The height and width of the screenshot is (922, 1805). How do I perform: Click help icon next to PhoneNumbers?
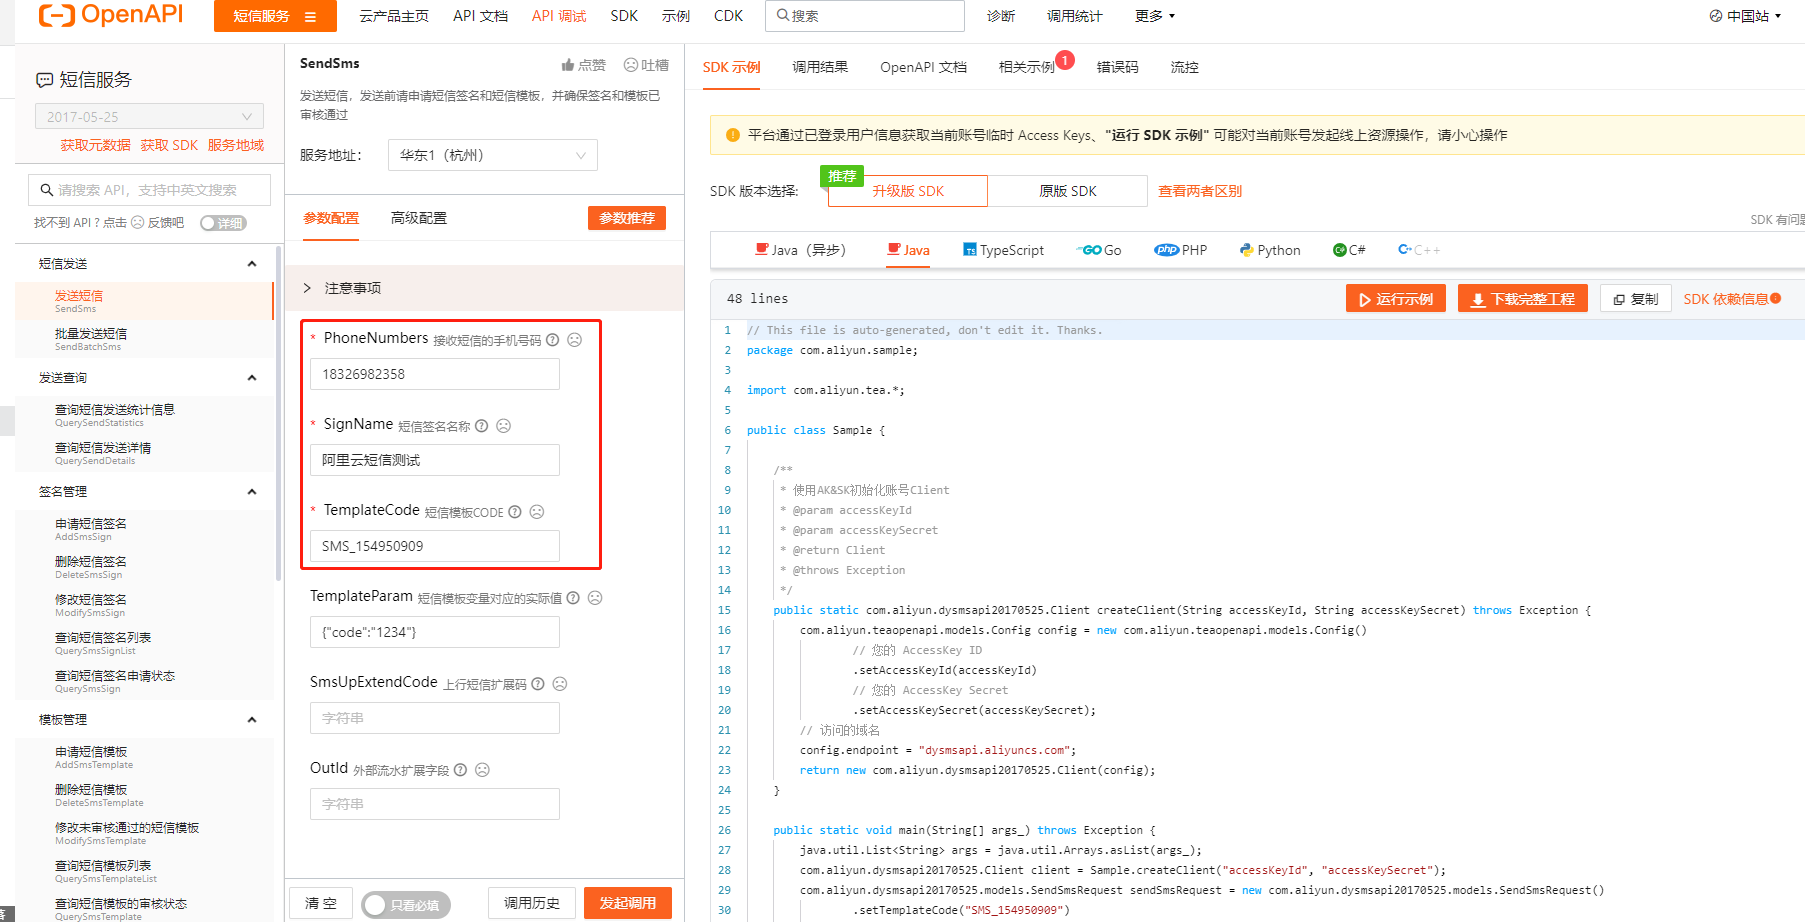point(553,340)
